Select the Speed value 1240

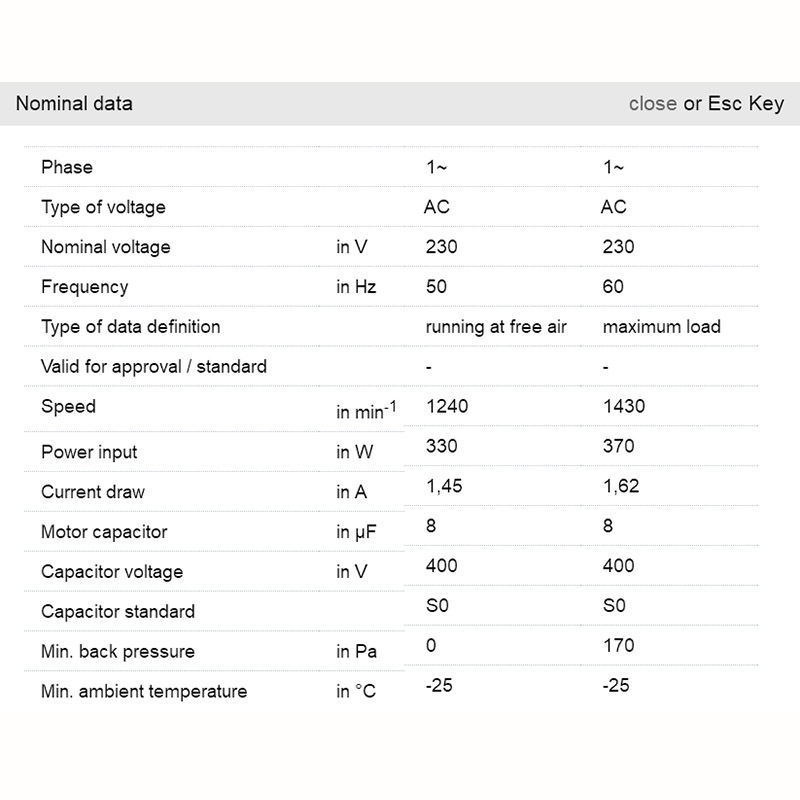click(447, 407)
